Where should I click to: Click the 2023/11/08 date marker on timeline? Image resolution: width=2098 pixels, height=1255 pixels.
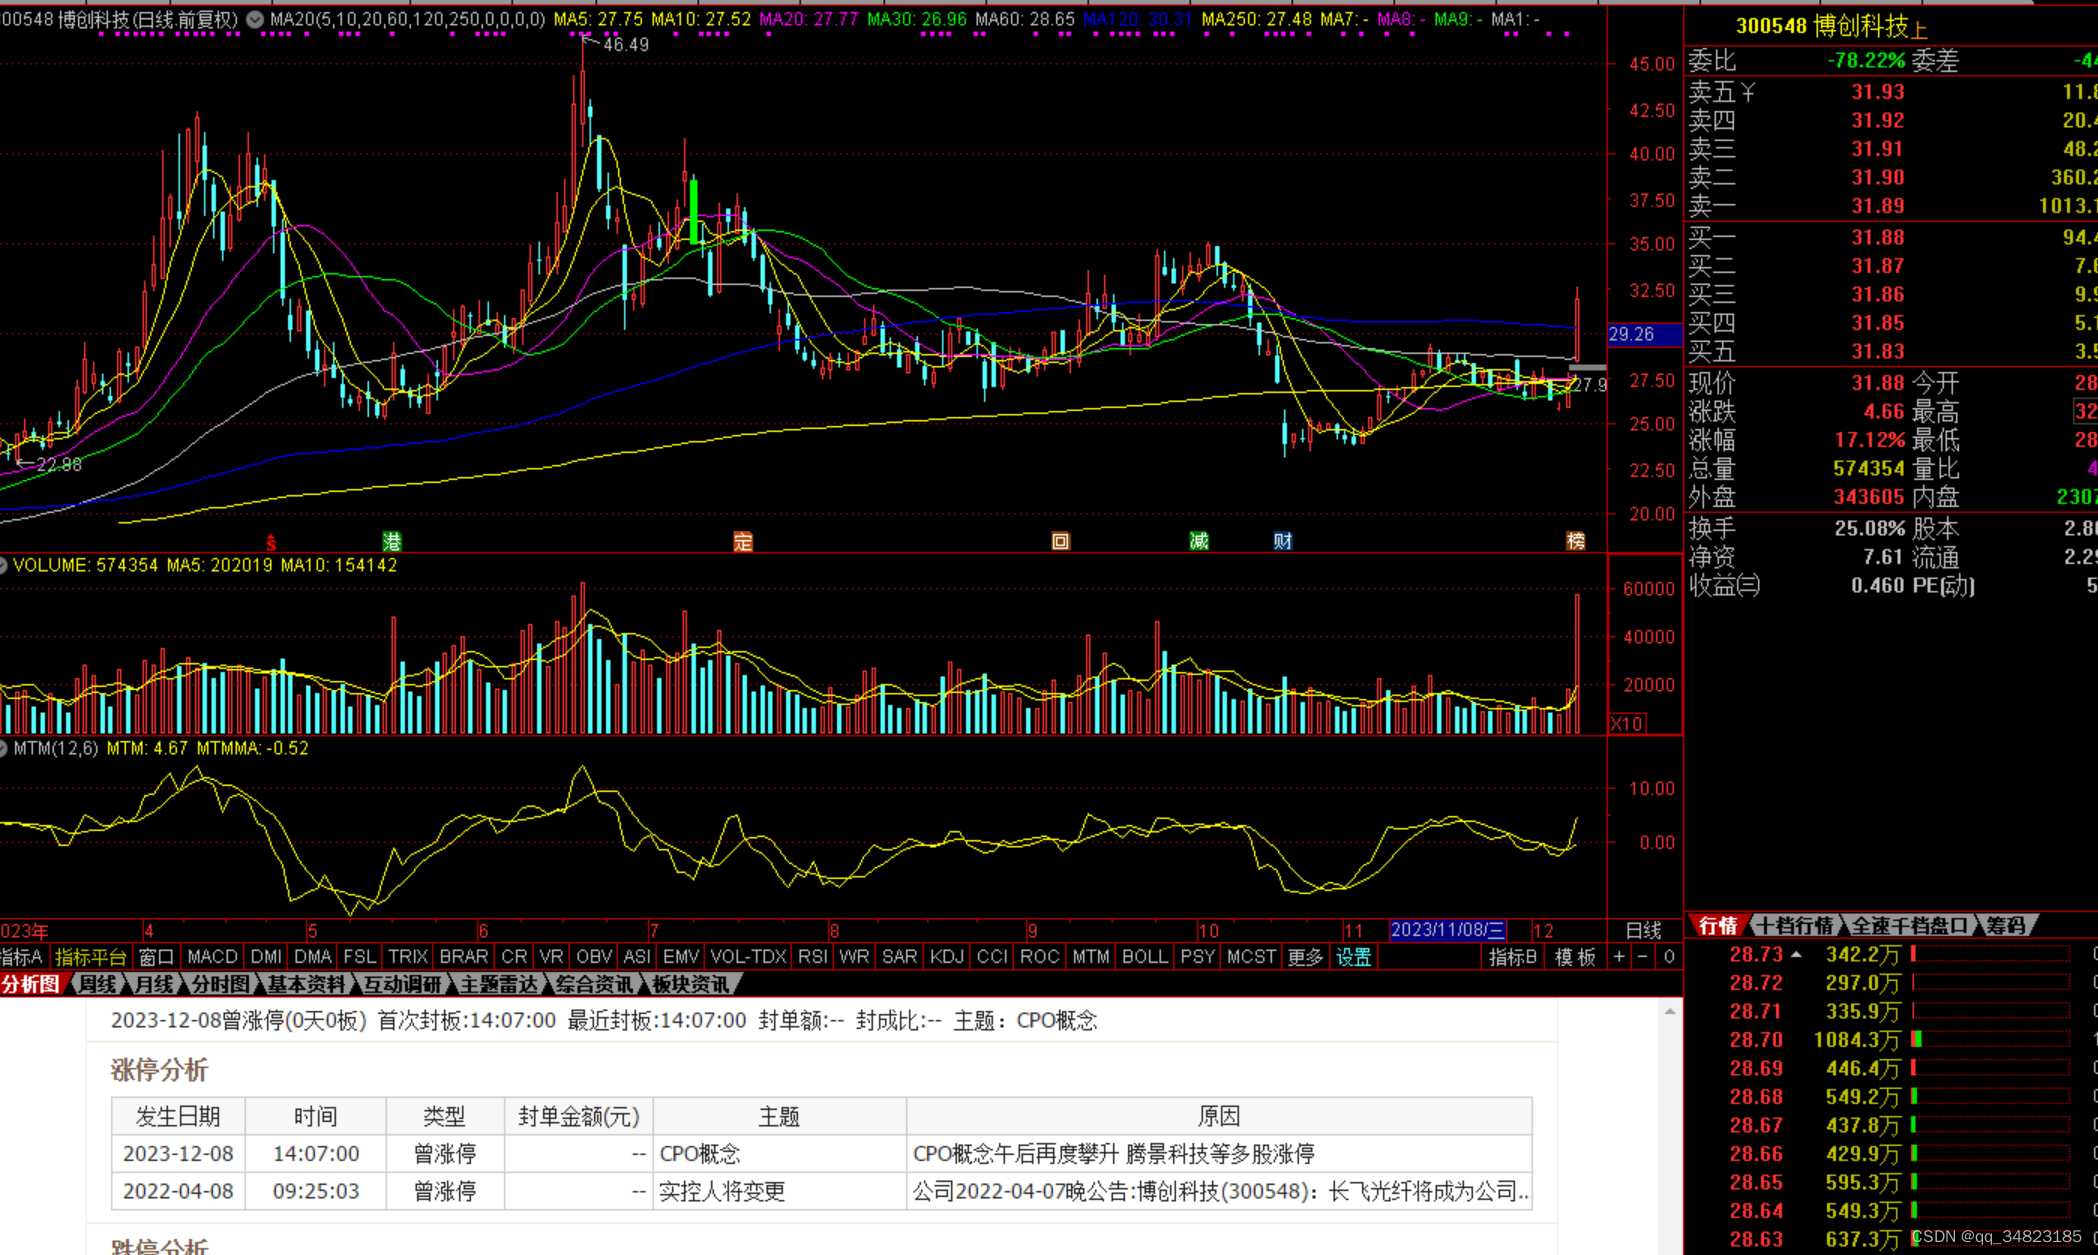coord(1447,930)
